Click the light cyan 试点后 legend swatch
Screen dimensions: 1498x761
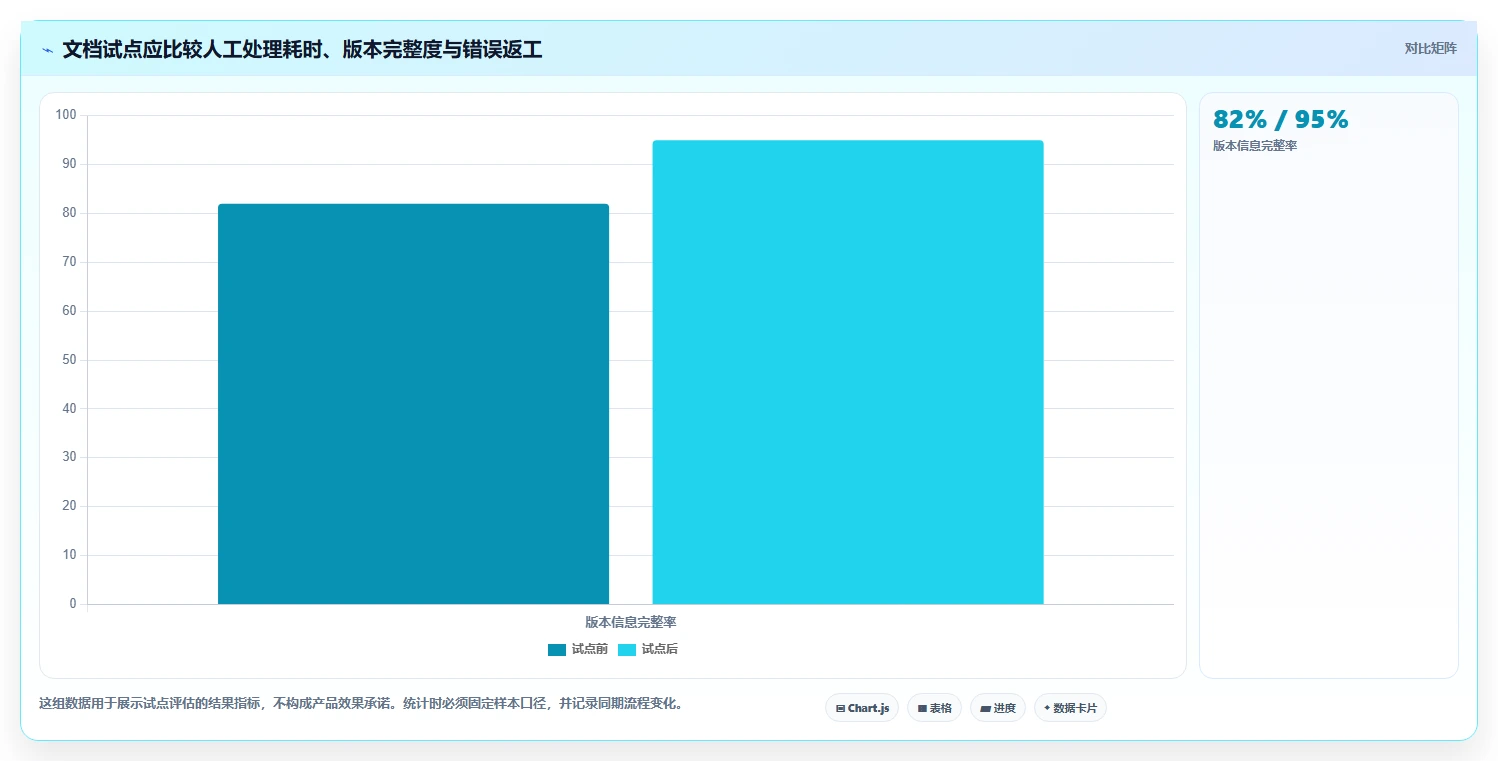627,650
